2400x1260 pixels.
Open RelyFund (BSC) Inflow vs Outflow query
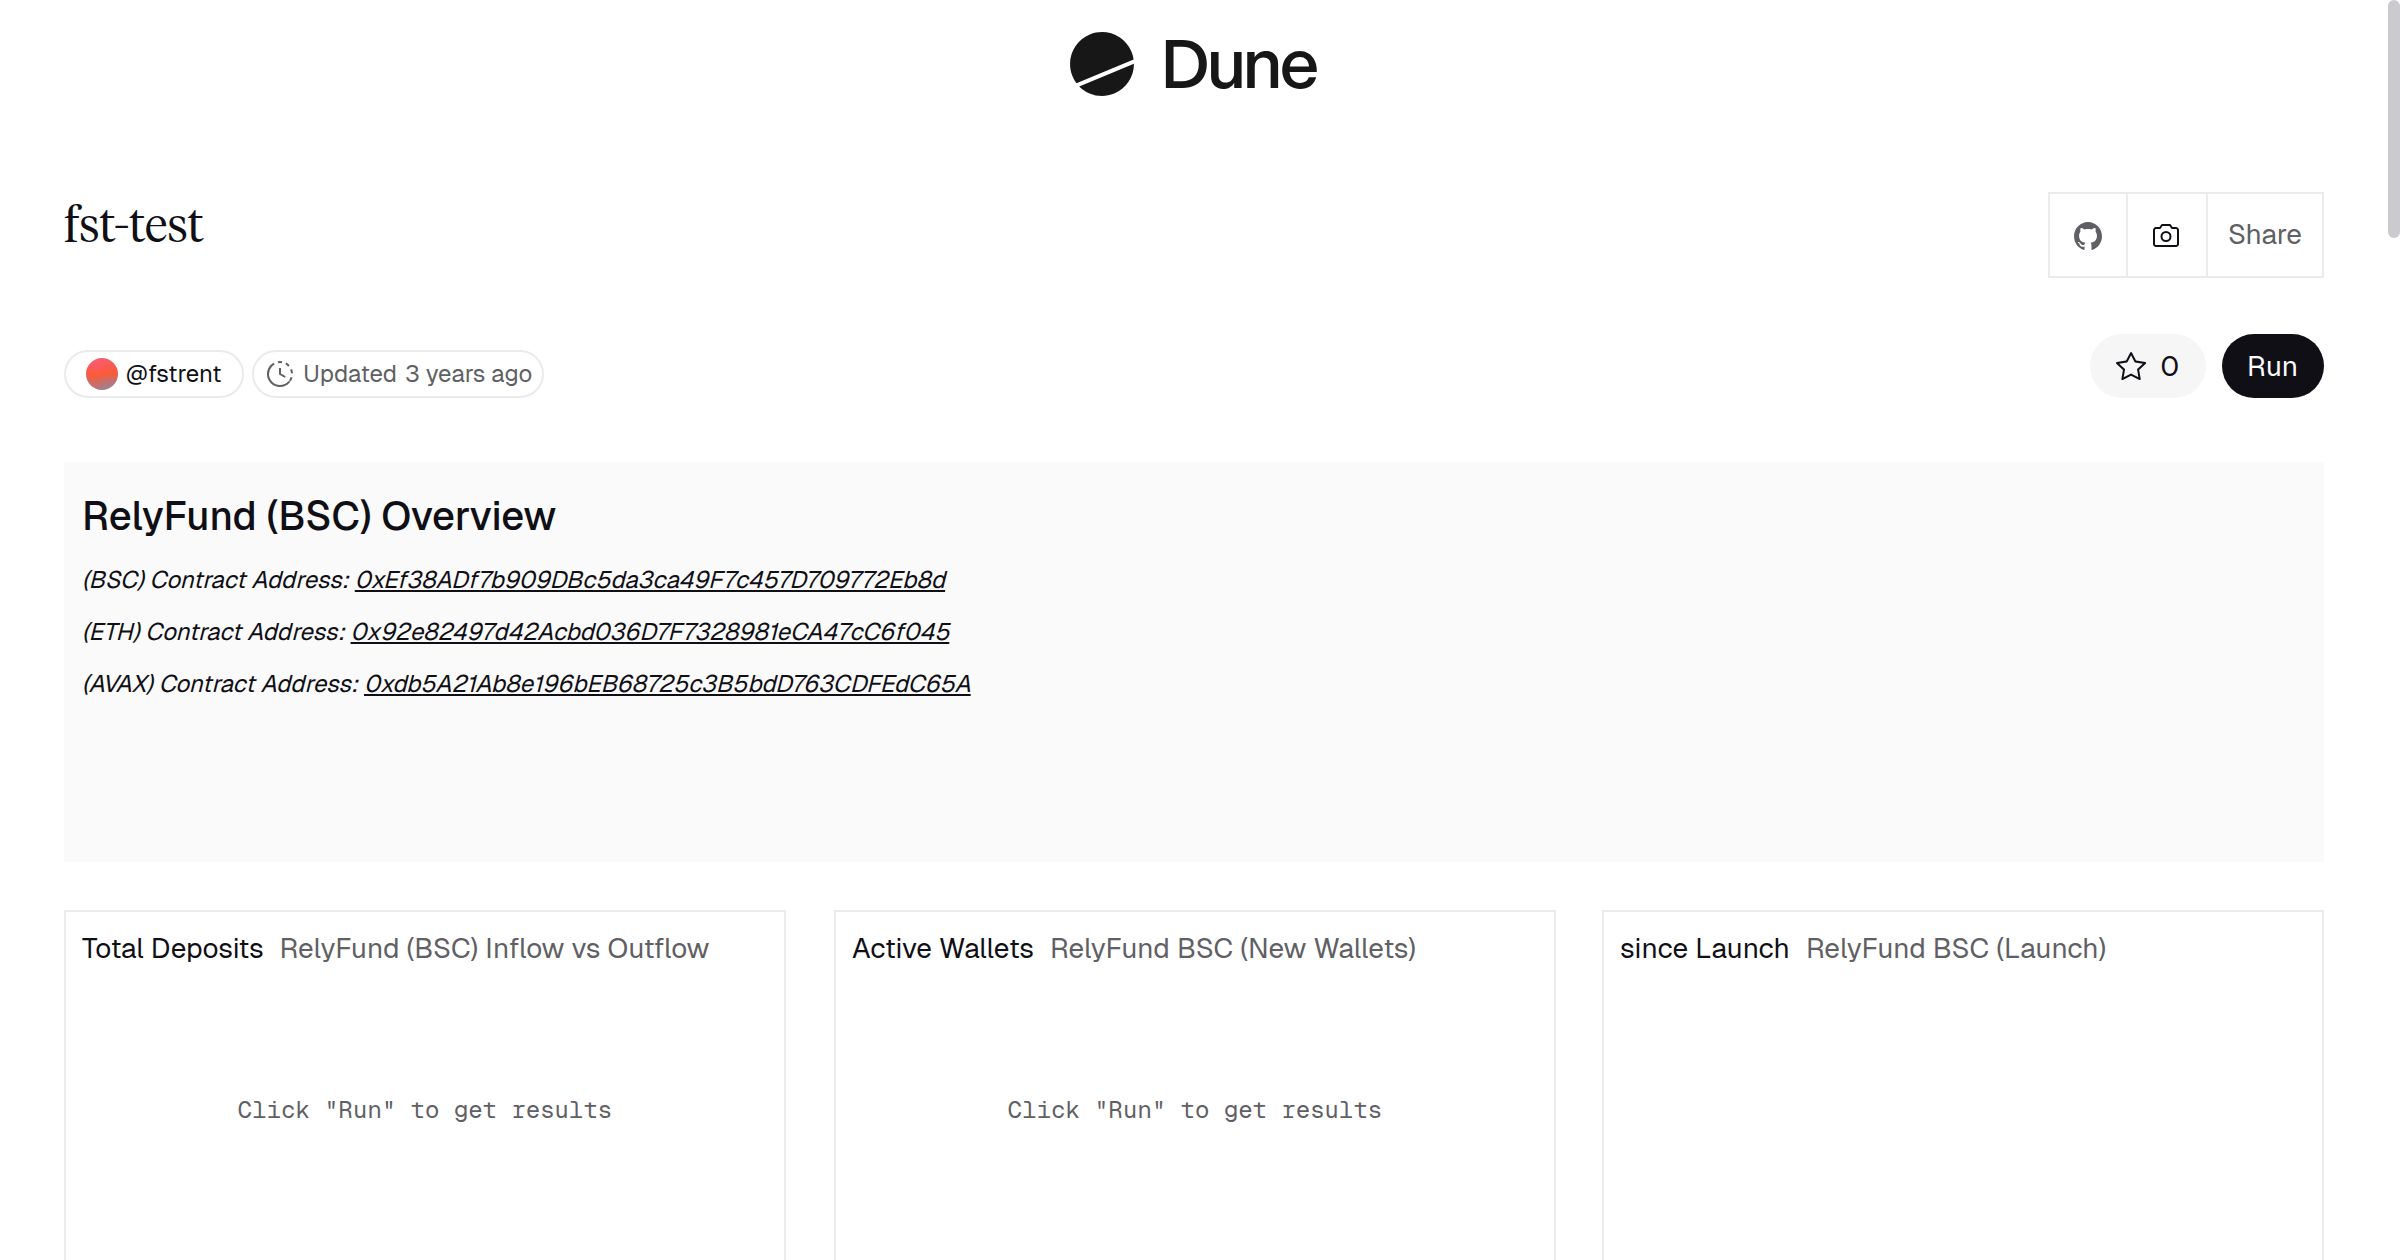(494, 949)
